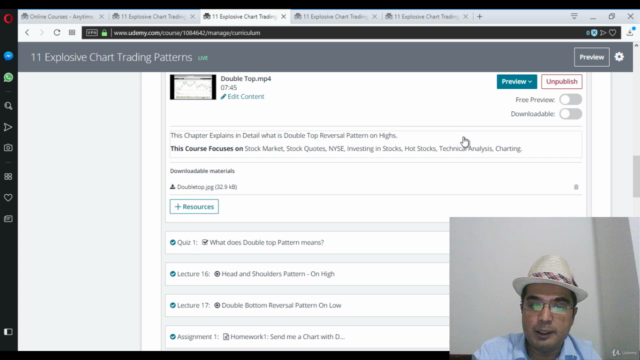This screenshot has width=640, height=360.
Task: Add Resources to the lecture
Action: [x=194, y=207]
